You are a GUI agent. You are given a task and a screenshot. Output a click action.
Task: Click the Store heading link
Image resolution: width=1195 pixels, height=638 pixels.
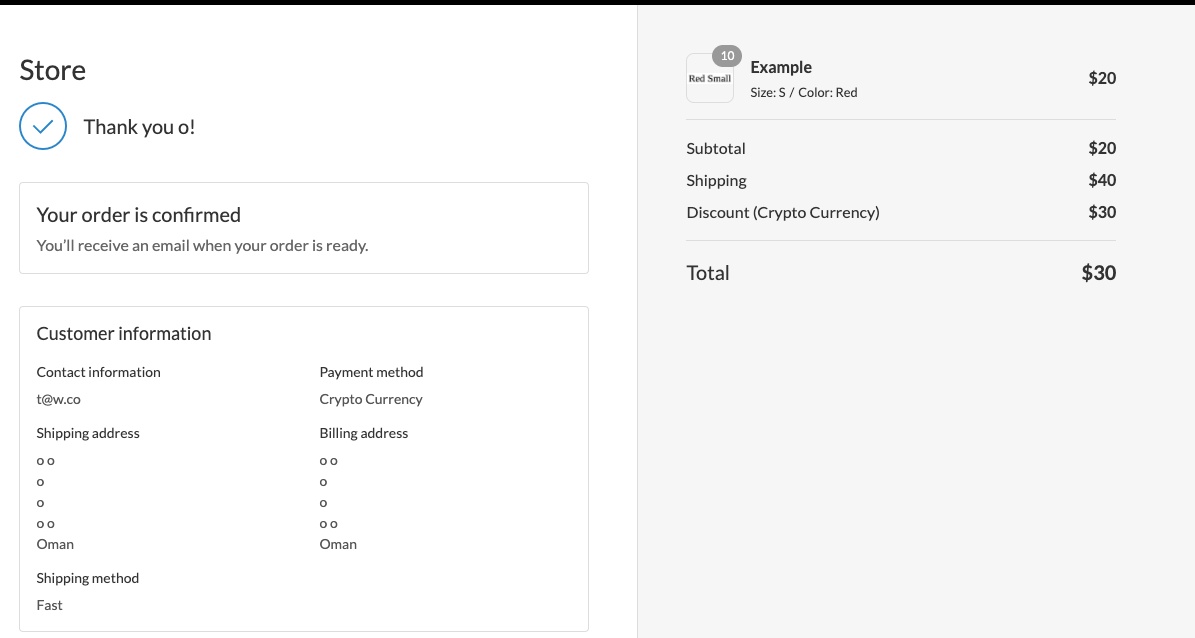tap(53, 70)
